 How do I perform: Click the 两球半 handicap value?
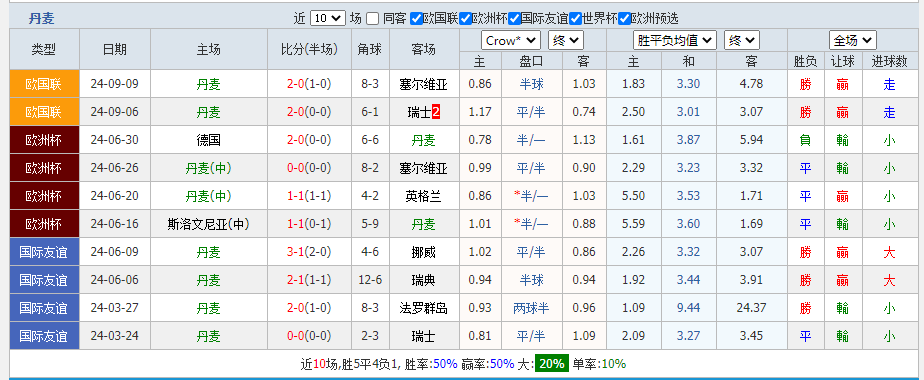pos(532,308)
